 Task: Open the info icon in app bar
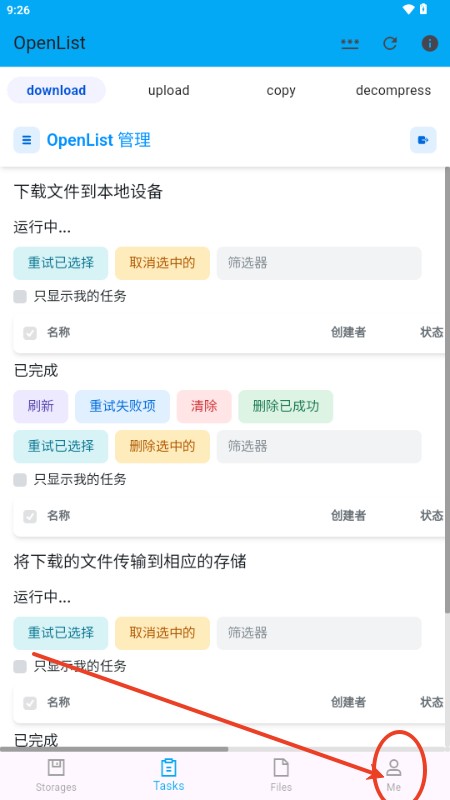pyautogui.click(x=430, y=43)
